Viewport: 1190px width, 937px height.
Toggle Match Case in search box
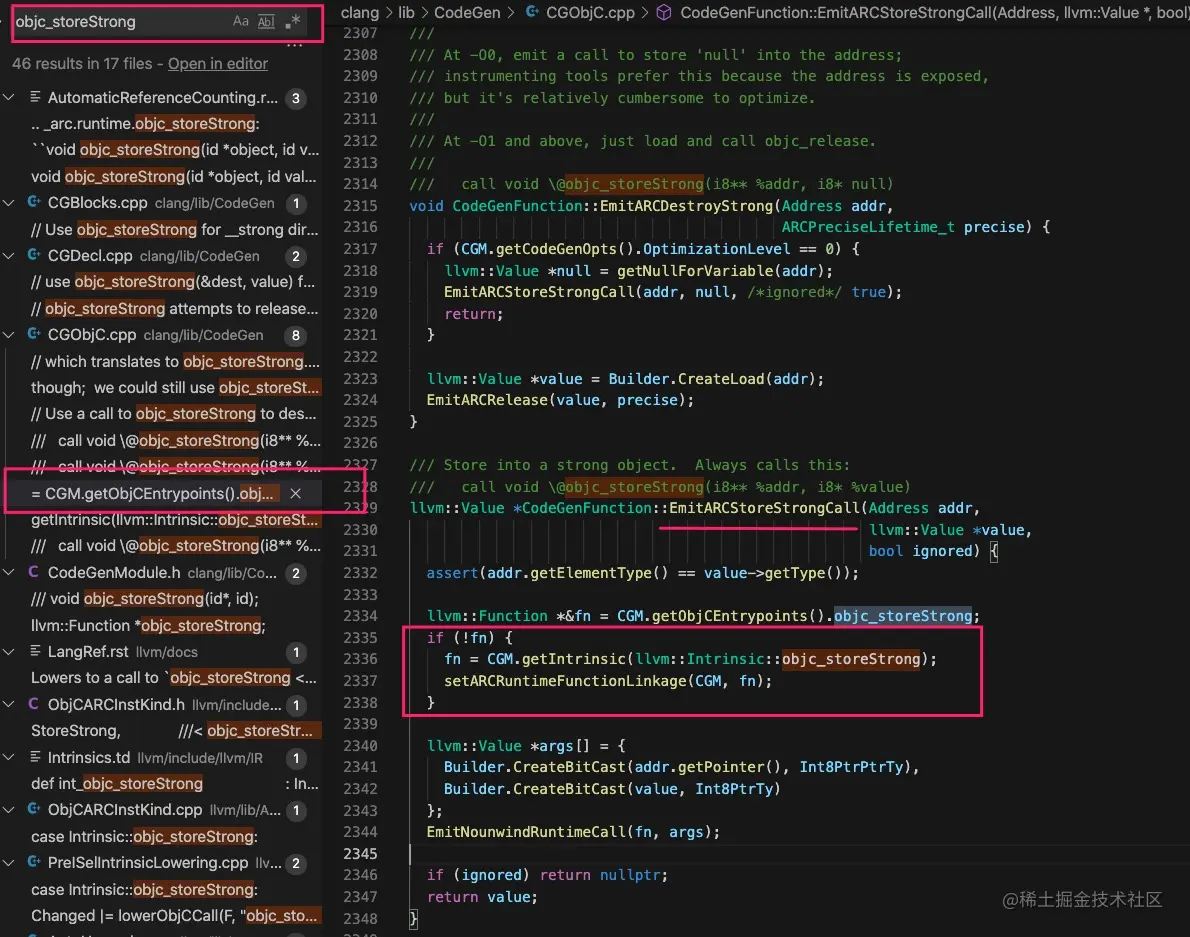pyautogui.click(x=241, y=21)
